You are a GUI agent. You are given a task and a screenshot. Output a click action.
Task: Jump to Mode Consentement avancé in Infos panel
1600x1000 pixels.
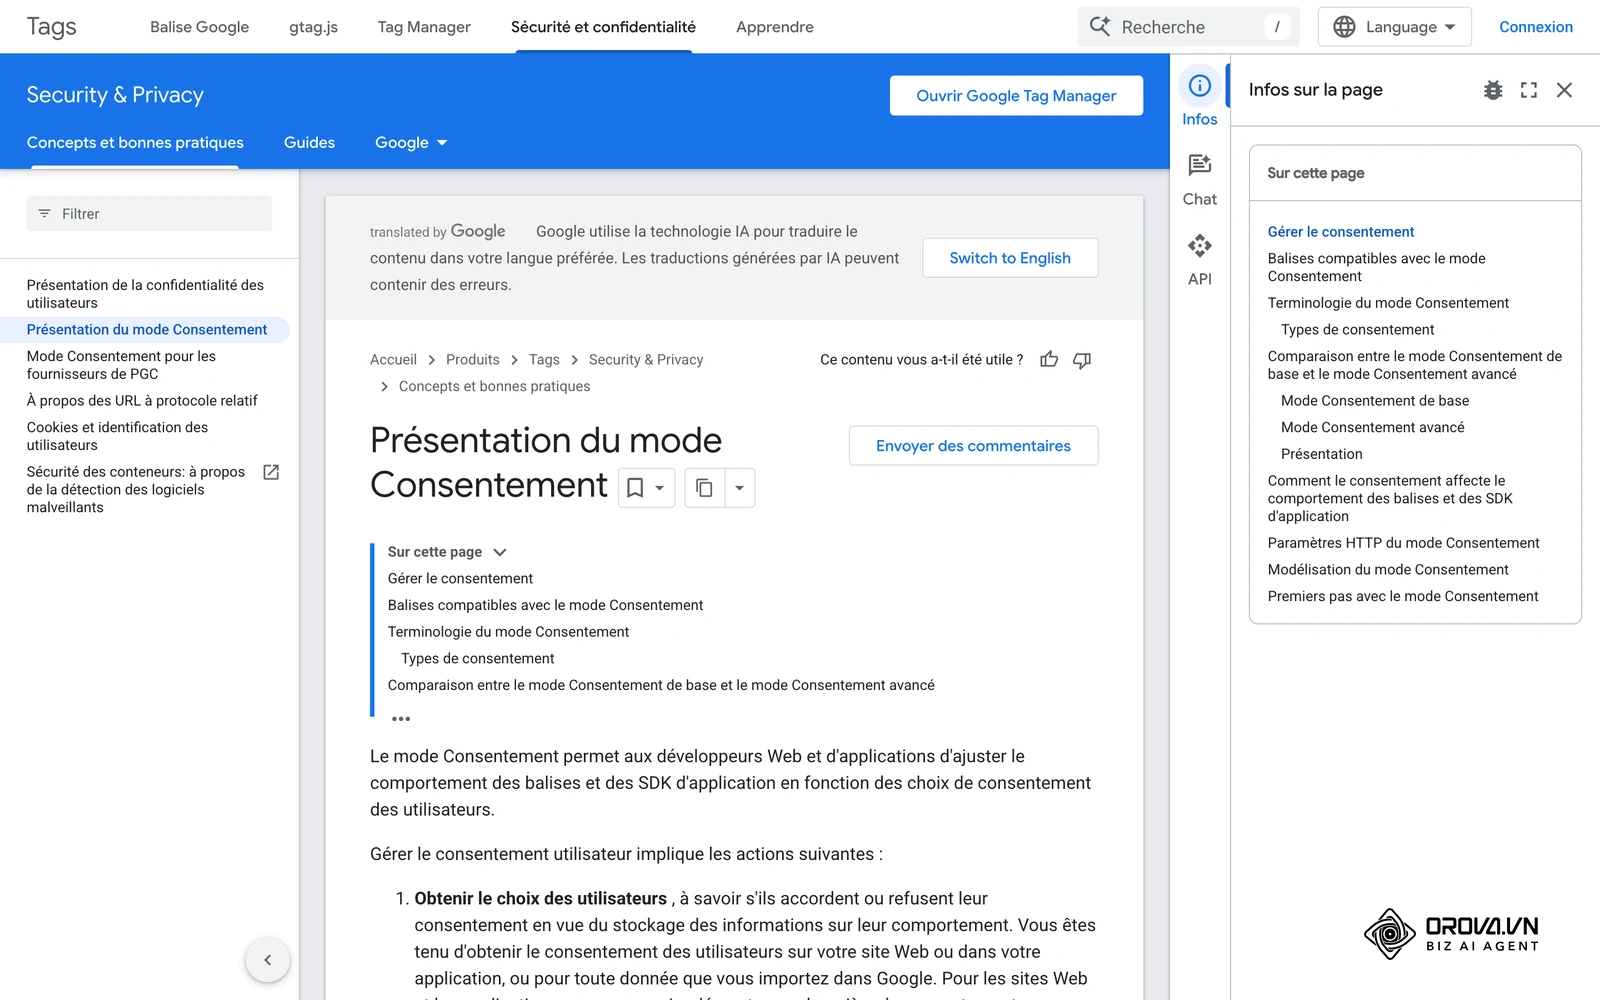pos(1372,428)
